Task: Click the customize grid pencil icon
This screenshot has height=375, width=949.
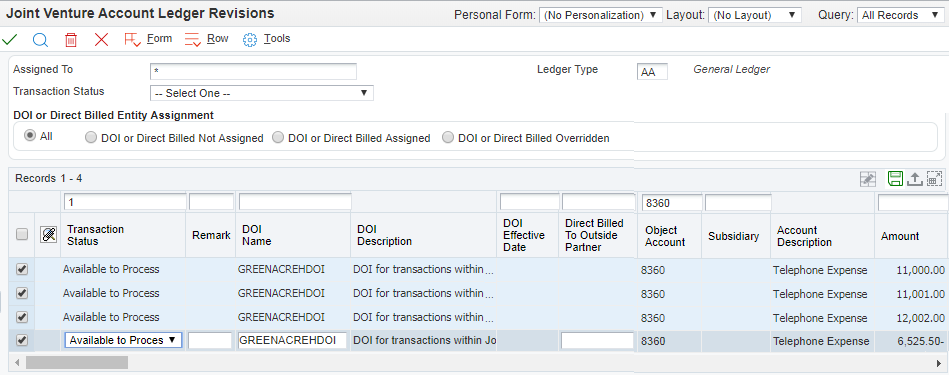Action: click(x=868, y=178)
